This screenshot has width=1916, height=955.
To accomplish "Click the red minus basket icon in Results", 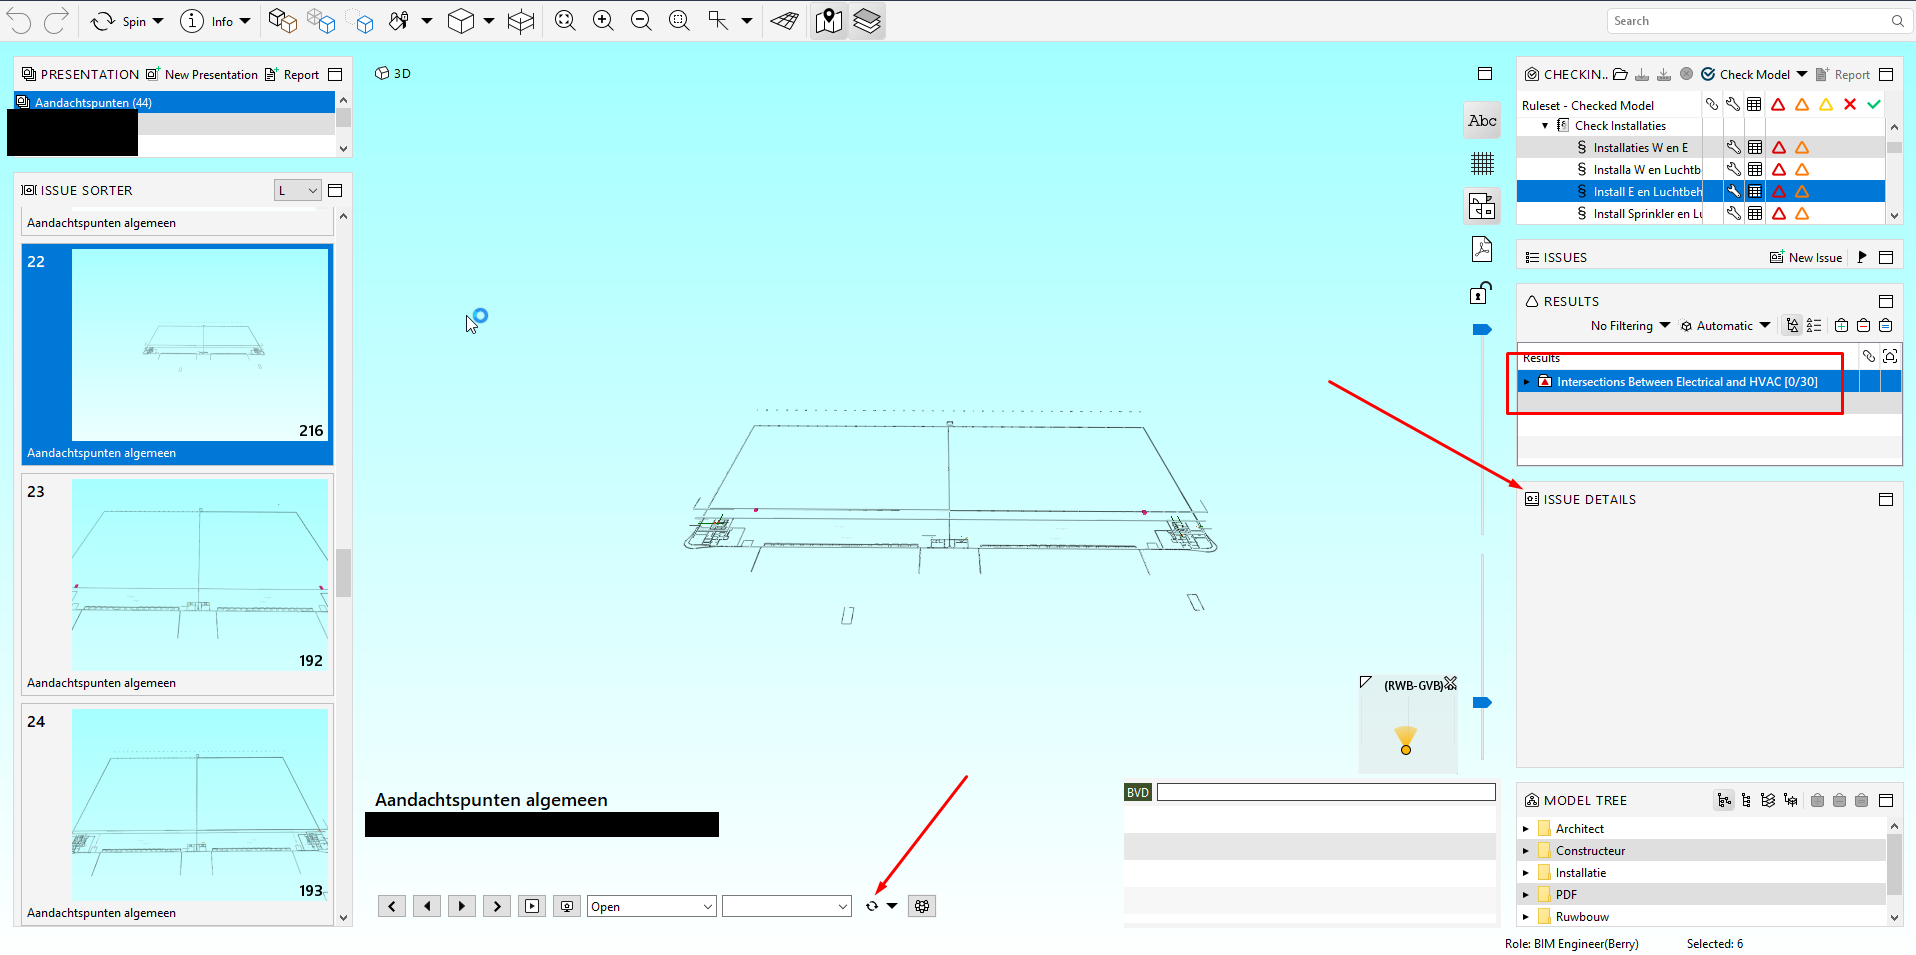I will pos(1863,325).
